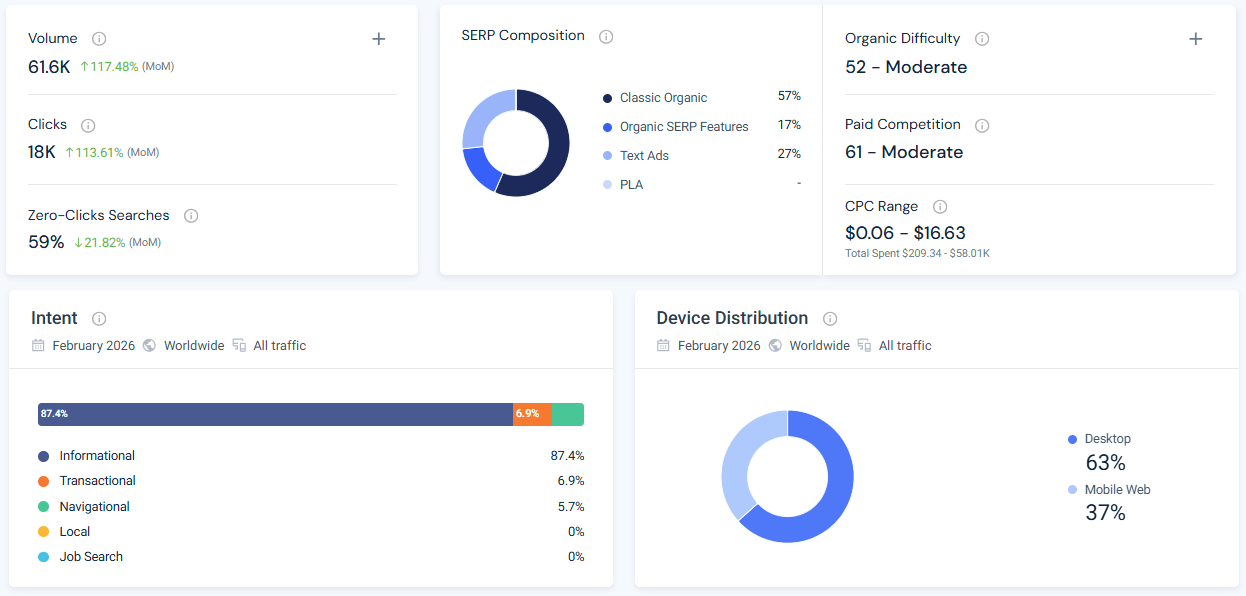Click the Local label in Intent list
Screen dimensions: 1246x596
[x=75, y=532]
